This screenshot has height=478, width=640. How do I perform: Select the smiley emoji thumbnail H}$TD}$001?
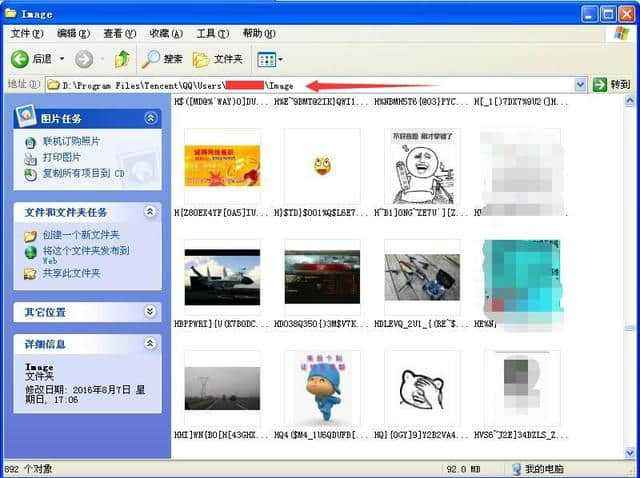pyautogui.click(x=322, y=166)
